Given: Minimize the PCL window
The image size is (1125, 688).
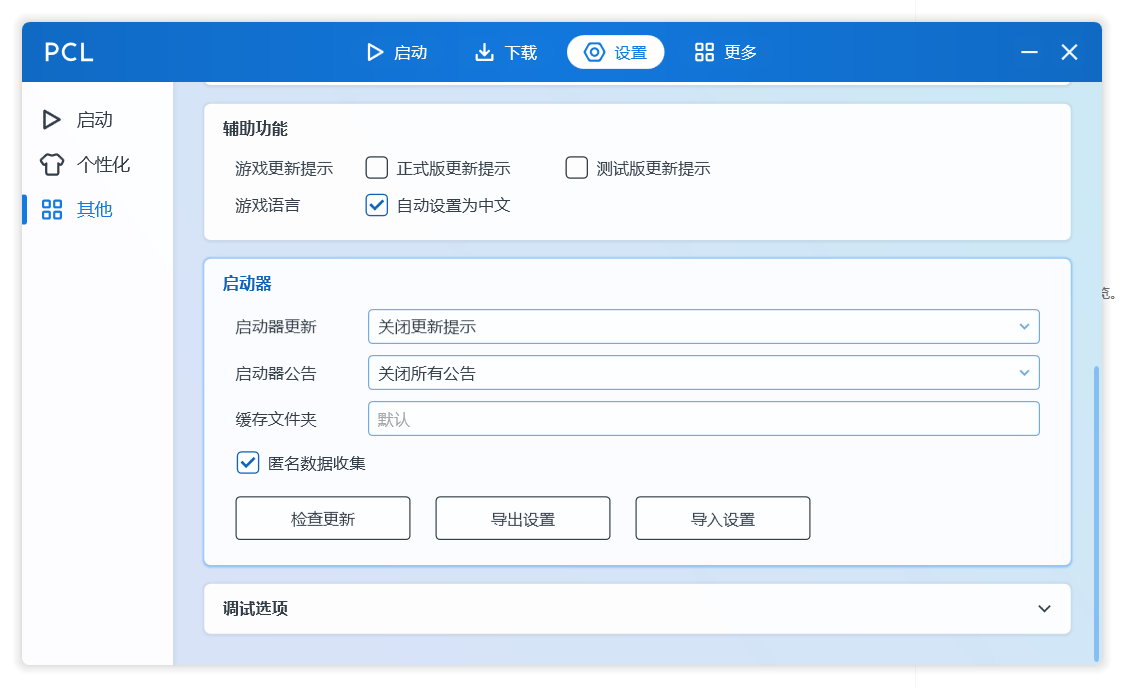Looking at the screenshot, I should coord(1030,52).
